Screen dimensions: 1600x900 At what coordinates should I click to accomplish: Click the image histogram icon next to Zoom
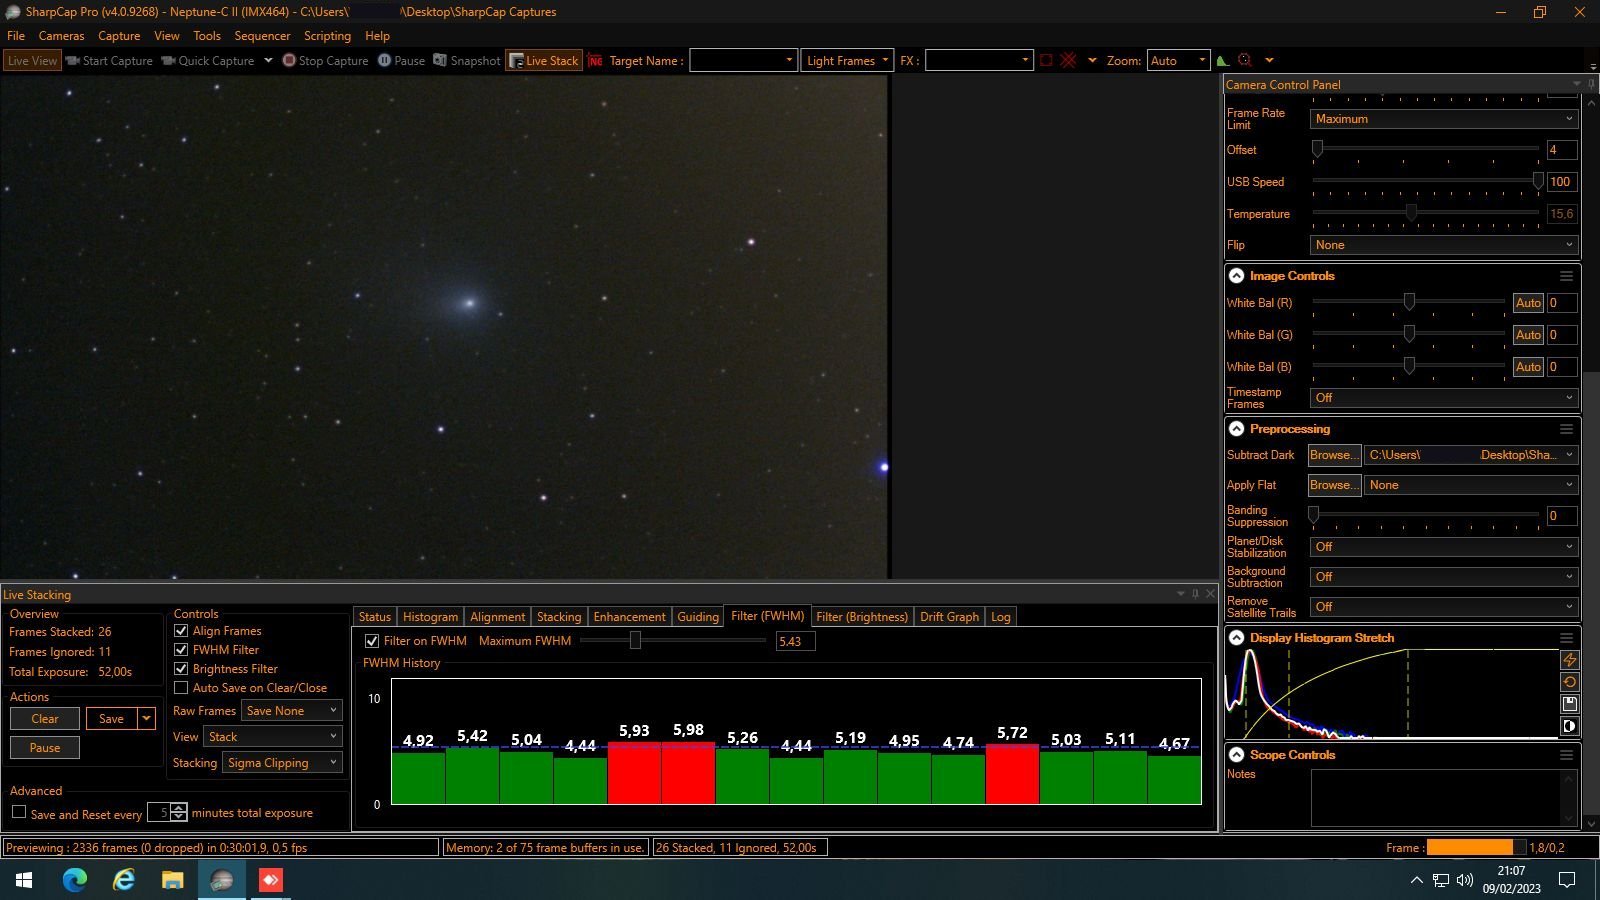click(1223, 61)
